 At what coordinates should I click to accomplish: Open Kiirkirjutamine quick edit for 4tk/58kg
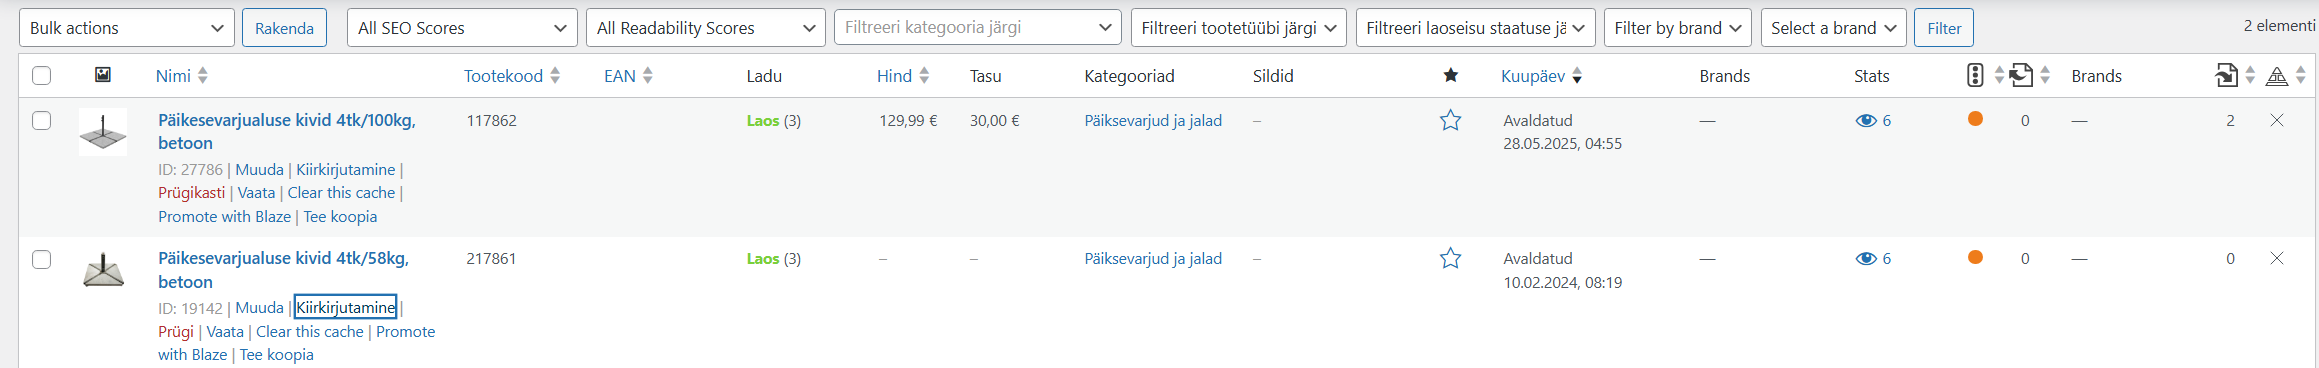[345, 308]
